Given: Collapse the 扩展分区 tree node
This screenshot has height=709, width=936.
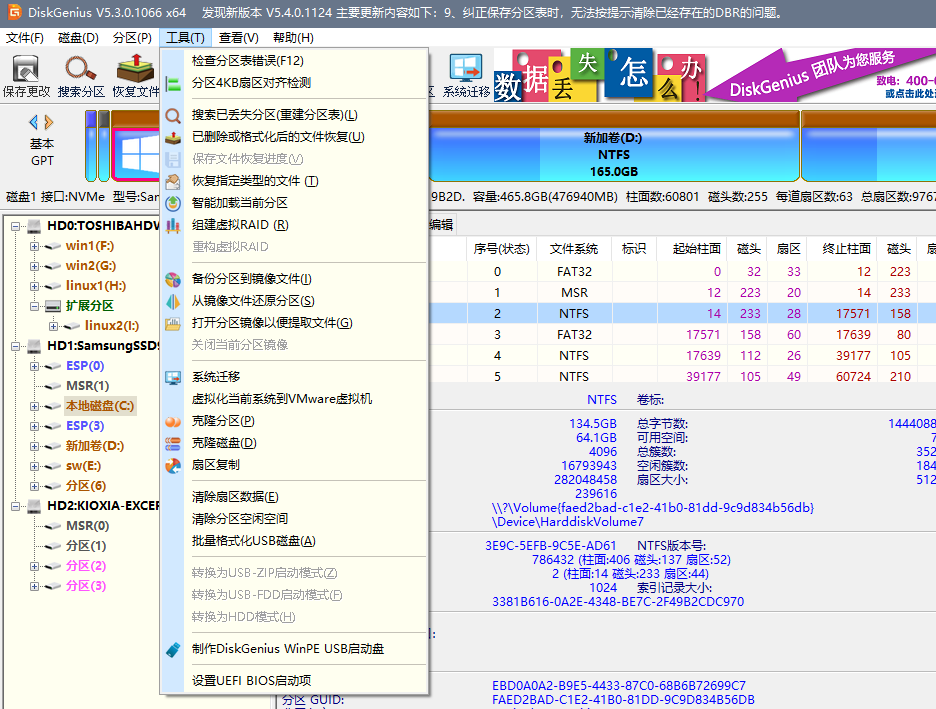Looking at the screenshot, I should (x=35, y=306).
